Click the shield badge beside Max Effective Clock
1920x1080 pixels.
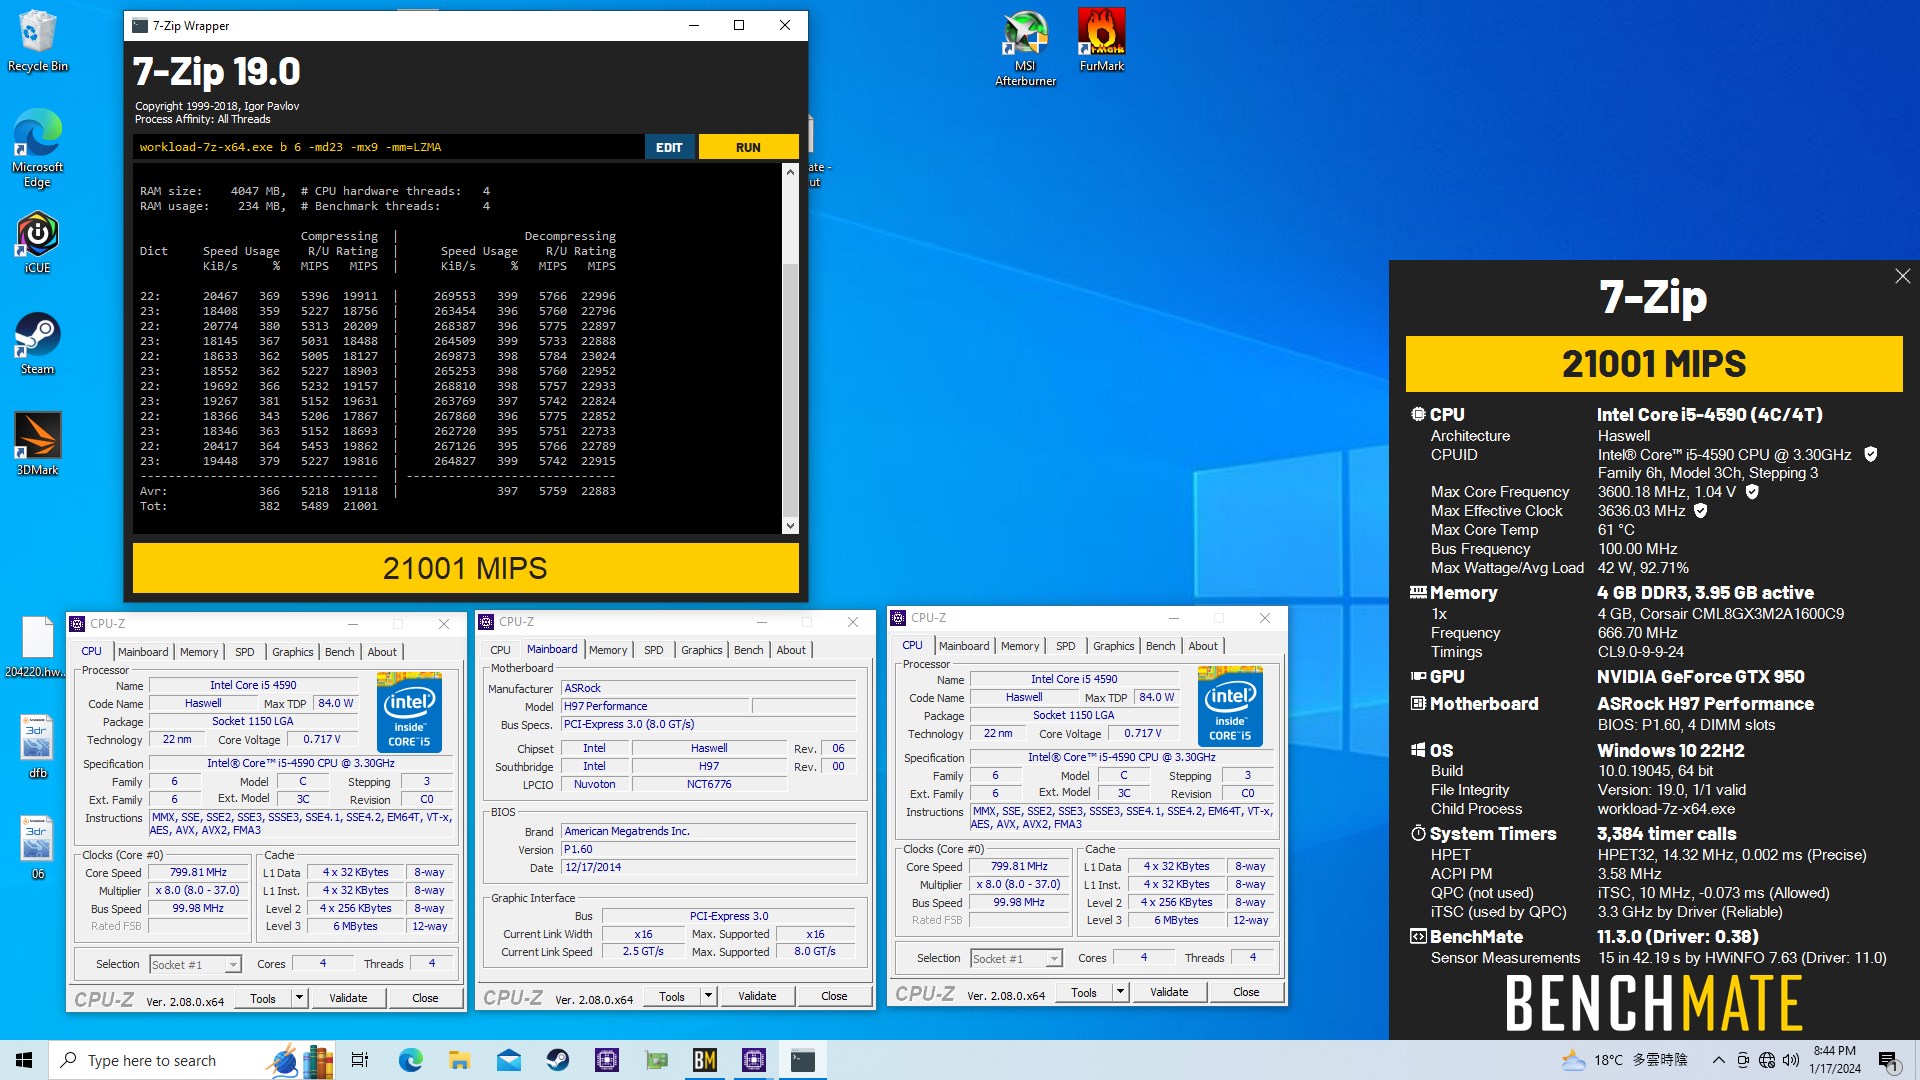coord(1701,510)
